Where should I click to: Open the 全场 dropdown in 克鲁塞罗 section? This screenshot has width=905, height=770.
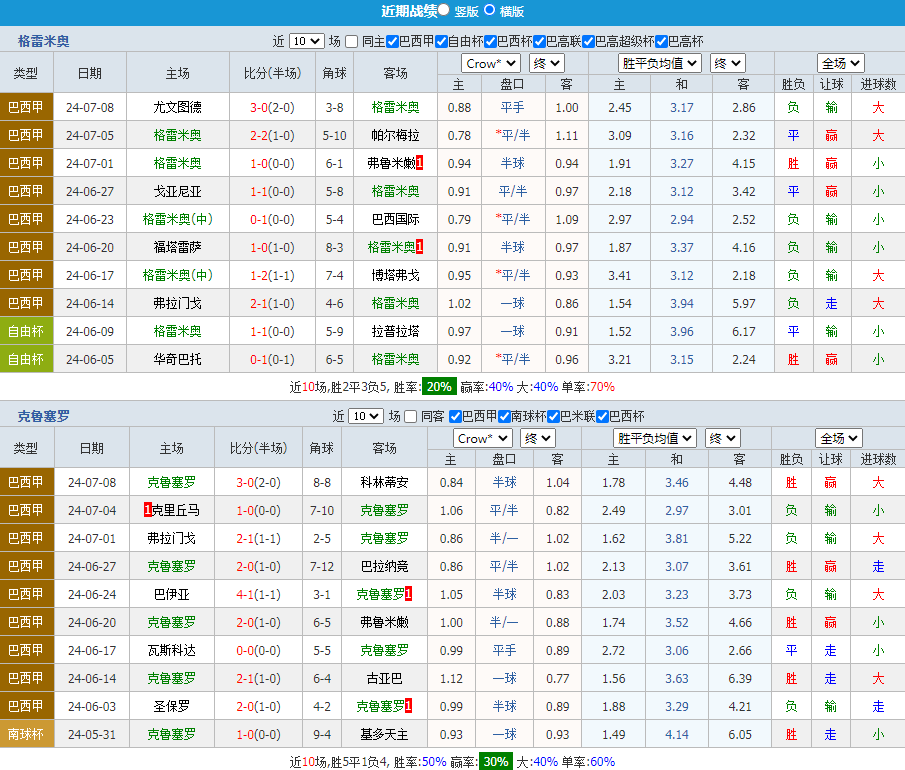(x=838, y=438)
